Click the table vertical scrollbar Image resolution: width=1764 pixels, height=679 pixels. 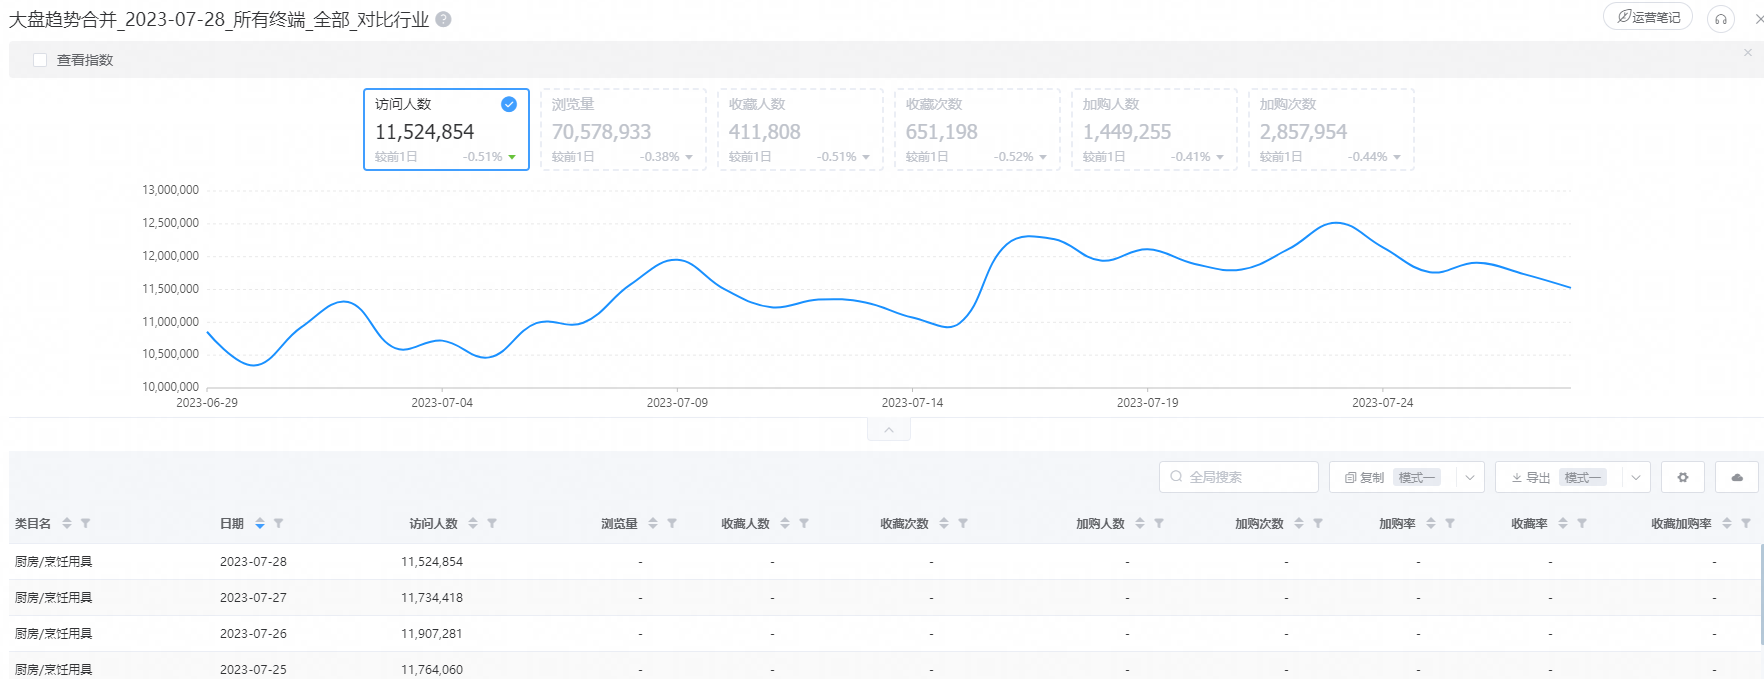pos(1760,595)
